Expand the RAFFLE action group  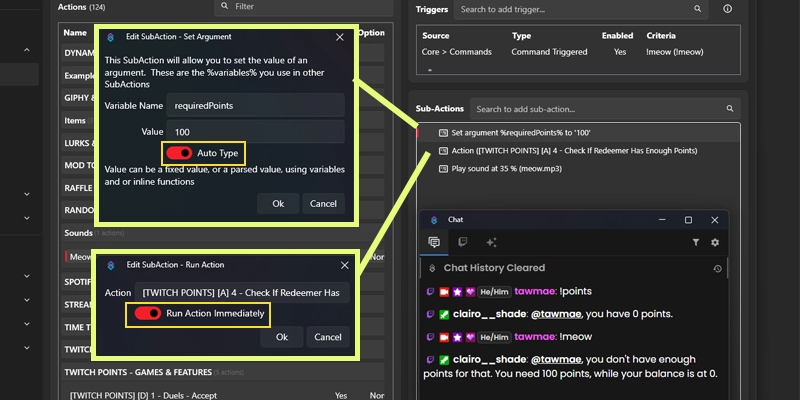[78, 188]
